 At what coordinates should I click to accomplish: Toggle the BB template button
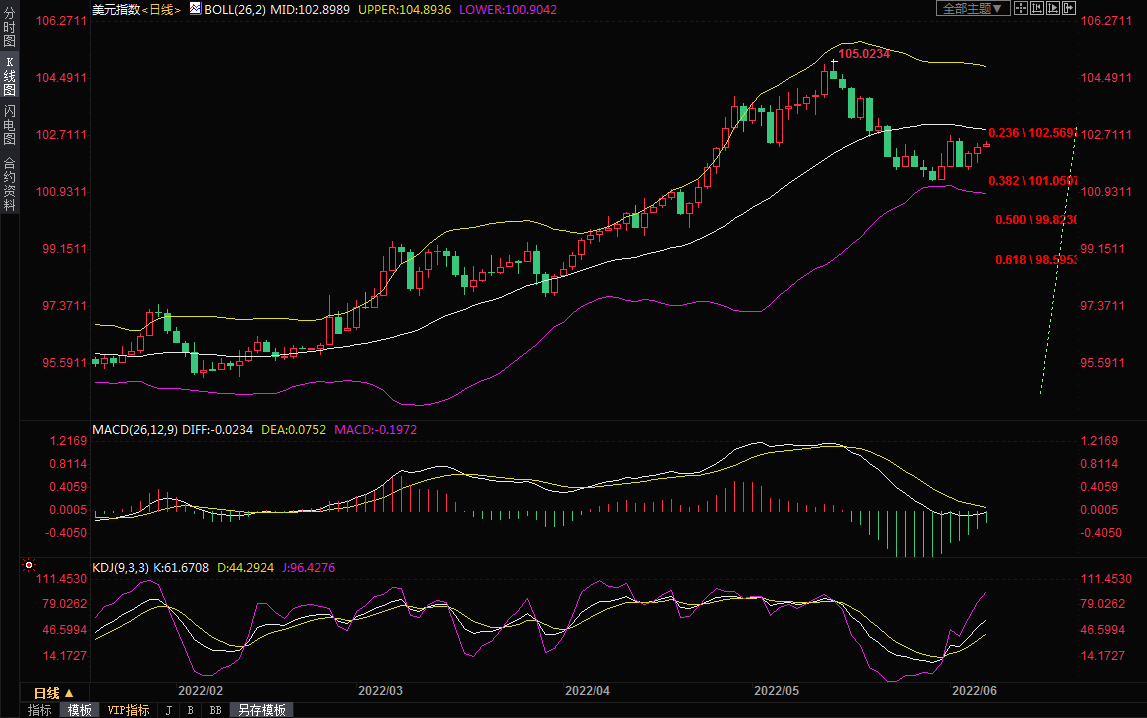point(215,710)
